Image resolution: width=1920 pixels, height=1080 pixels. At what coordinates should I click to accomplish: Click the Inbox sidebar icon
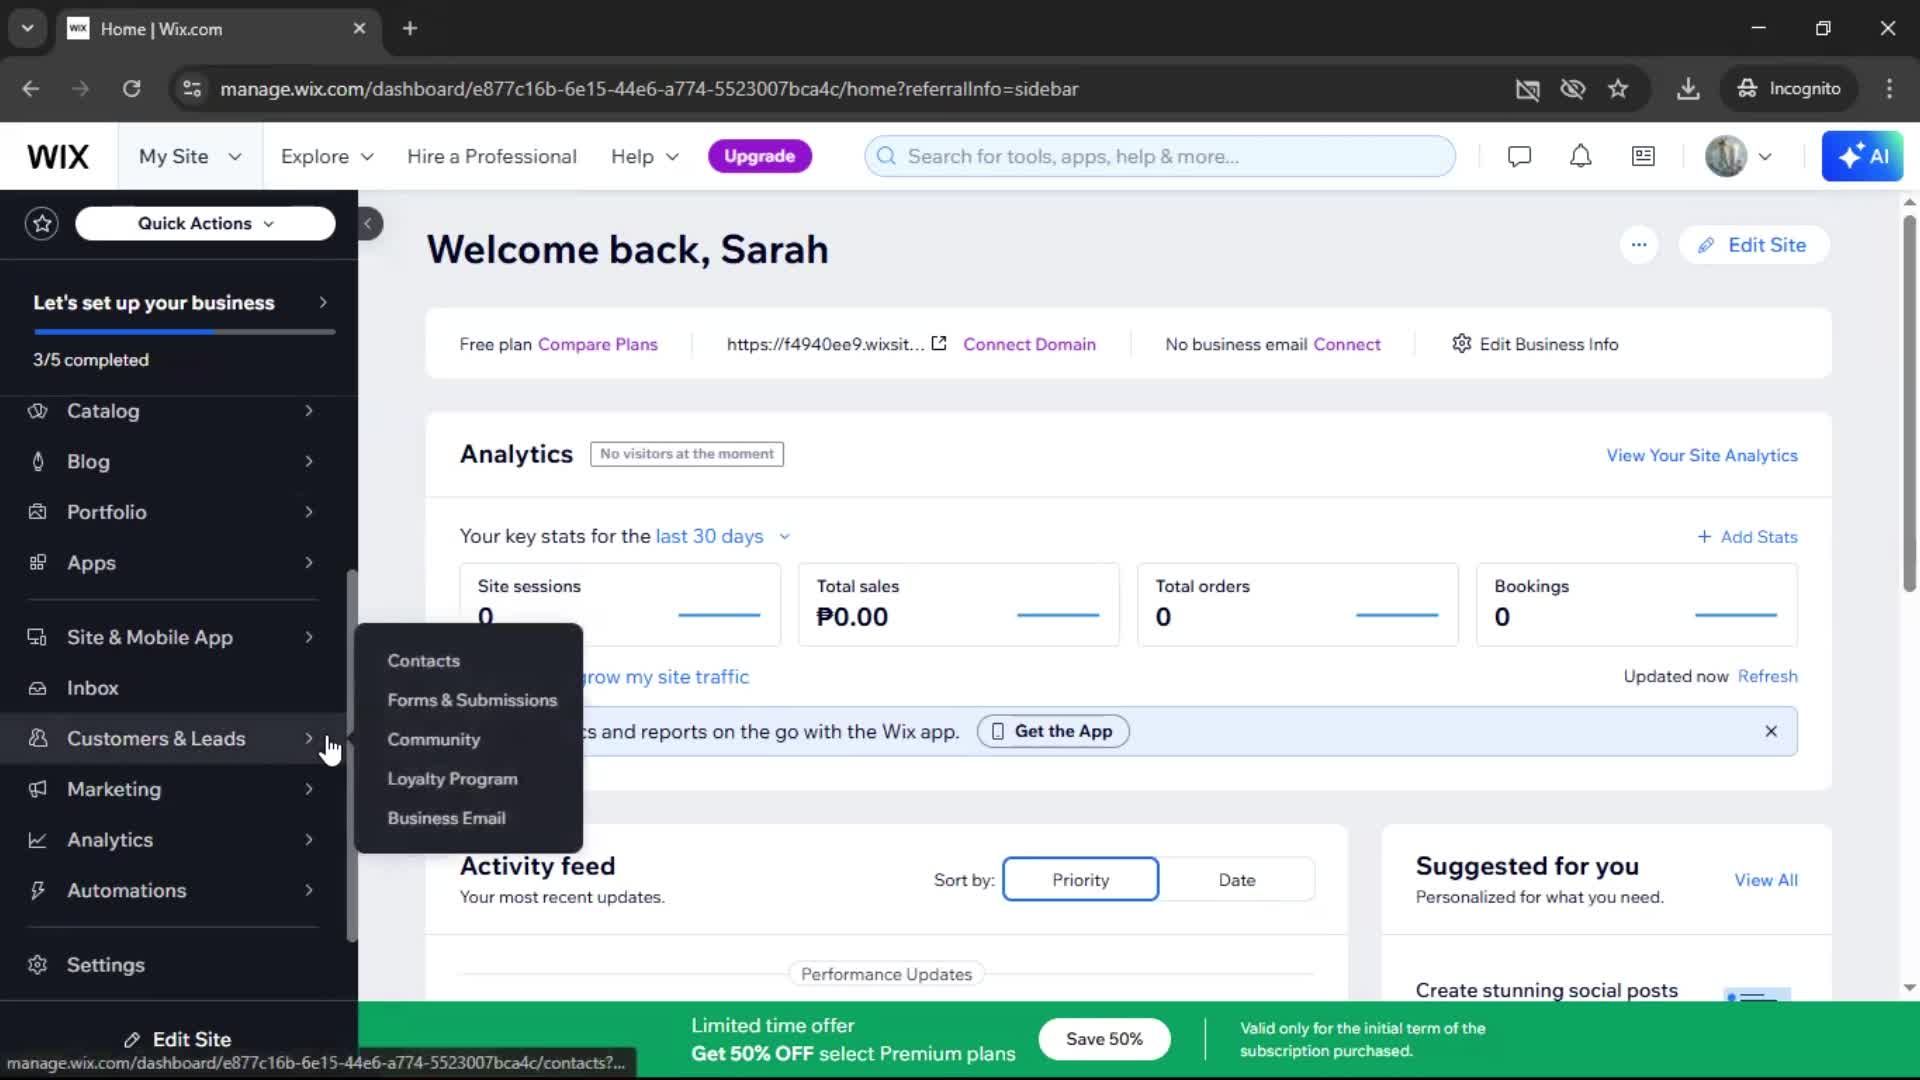click(x=38, y=688)
